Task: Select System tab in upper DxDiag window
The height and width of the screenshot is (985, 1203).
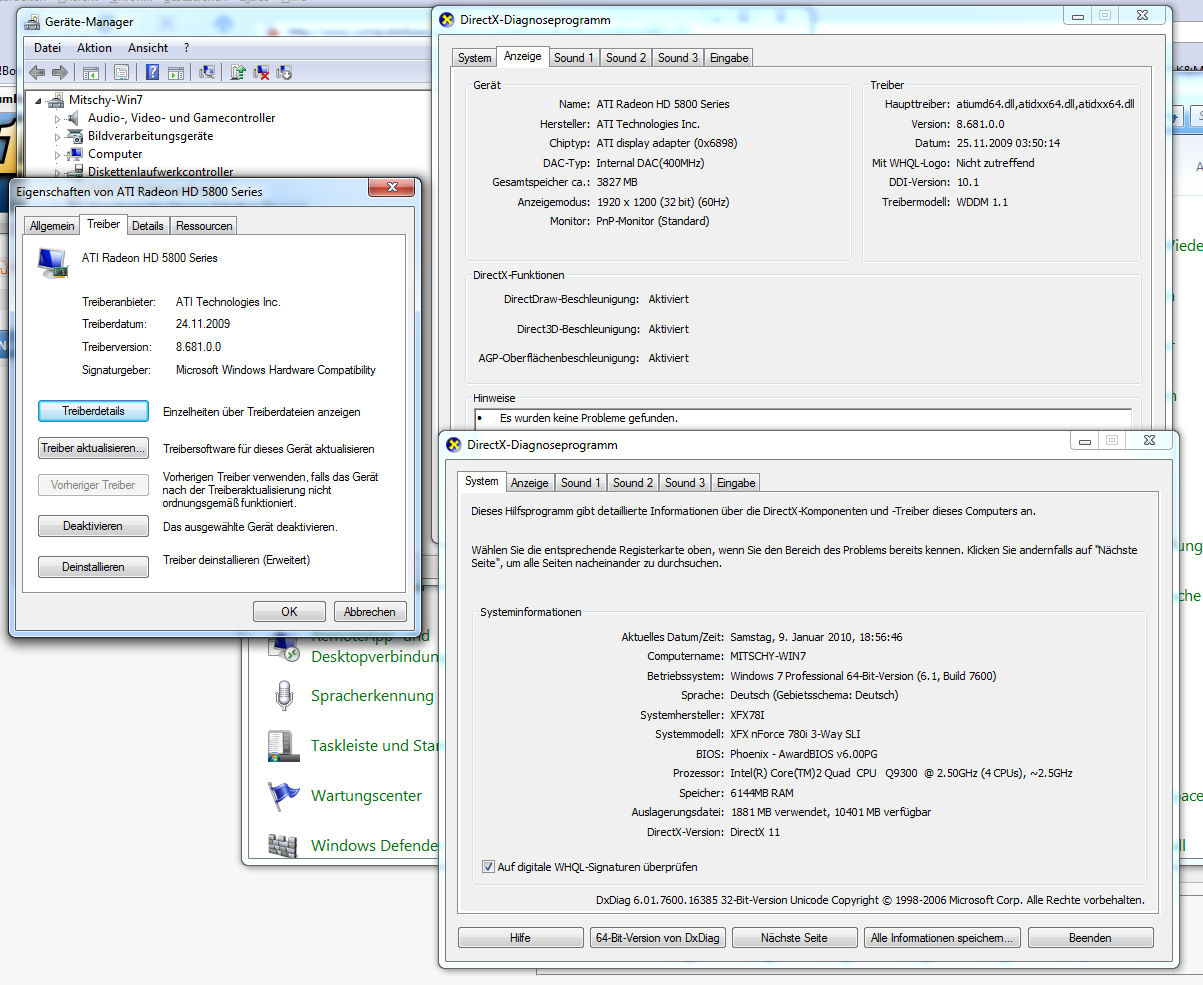Action: tap(475, 58)
